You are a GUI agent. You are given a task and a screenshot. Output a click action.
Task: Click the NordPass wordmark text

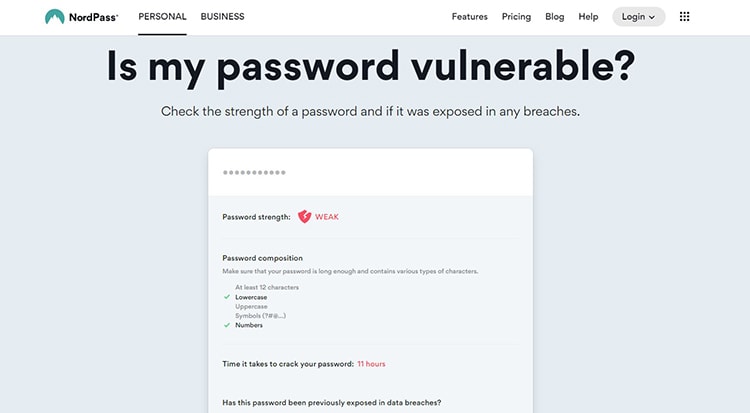93,17
